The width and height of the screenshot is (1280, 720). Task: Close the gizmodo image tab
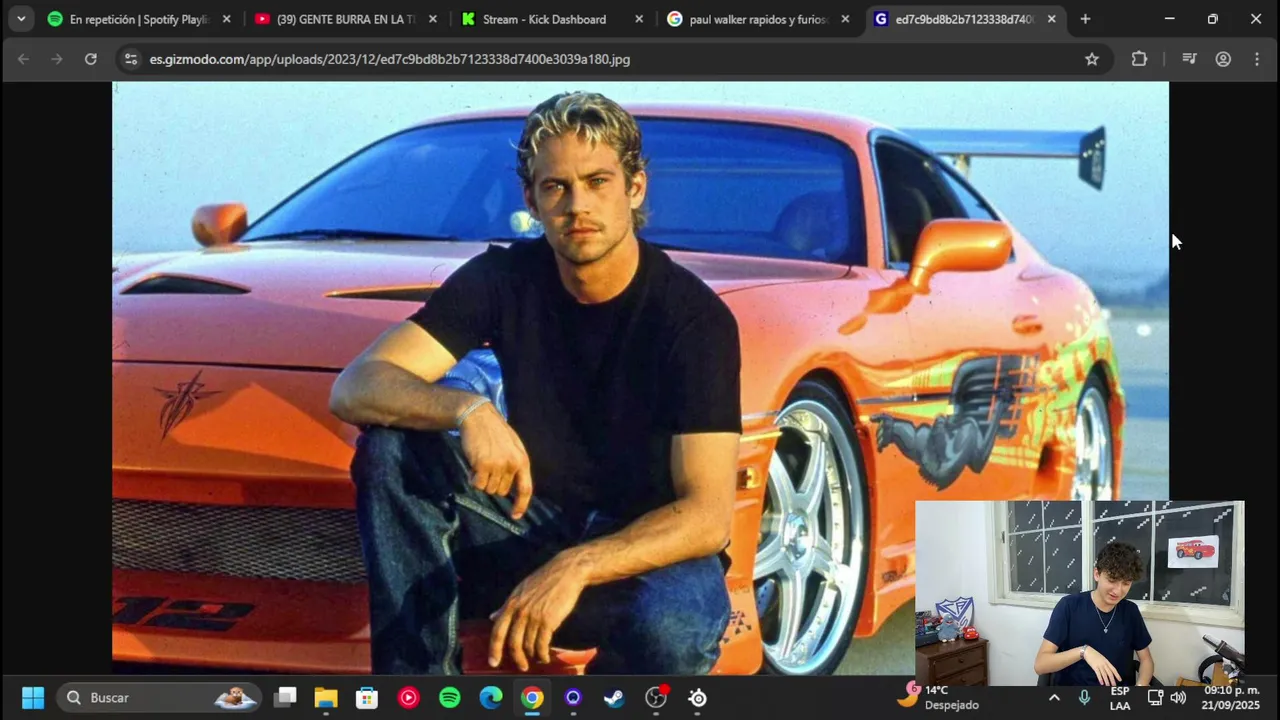point(1051,19)
